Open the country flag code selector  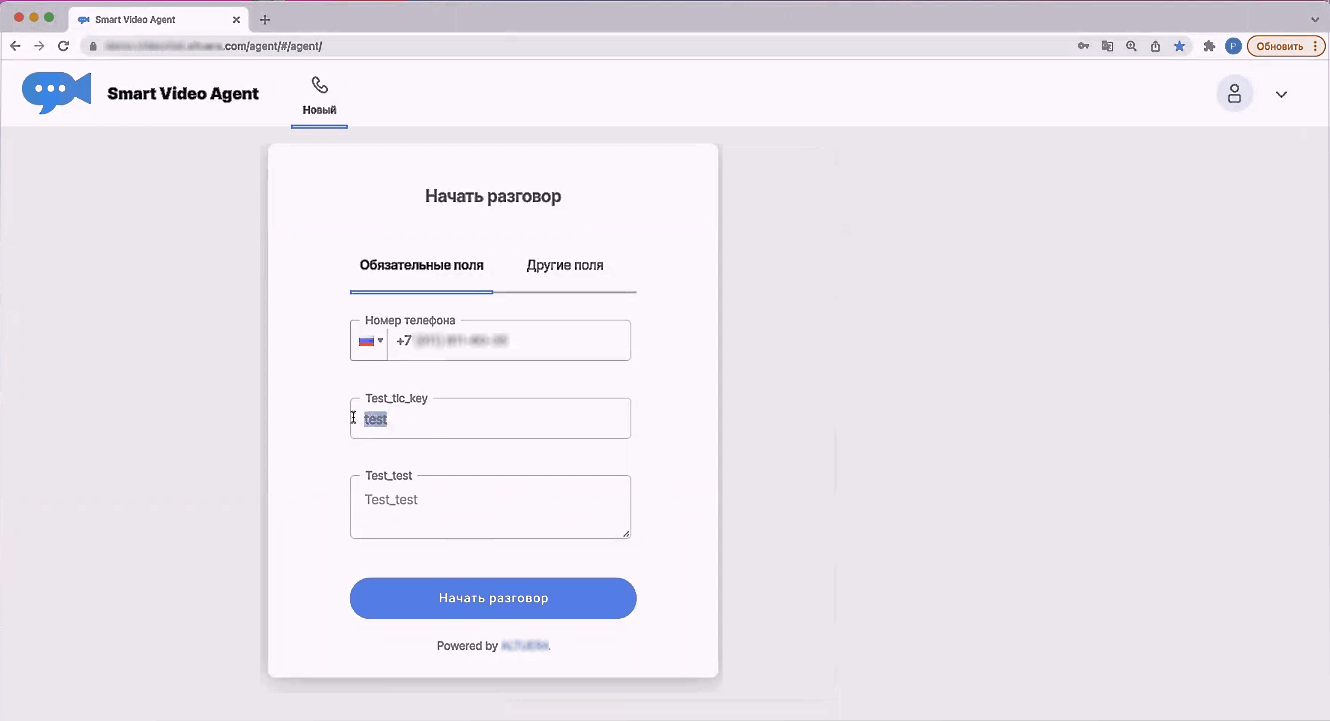370,341
